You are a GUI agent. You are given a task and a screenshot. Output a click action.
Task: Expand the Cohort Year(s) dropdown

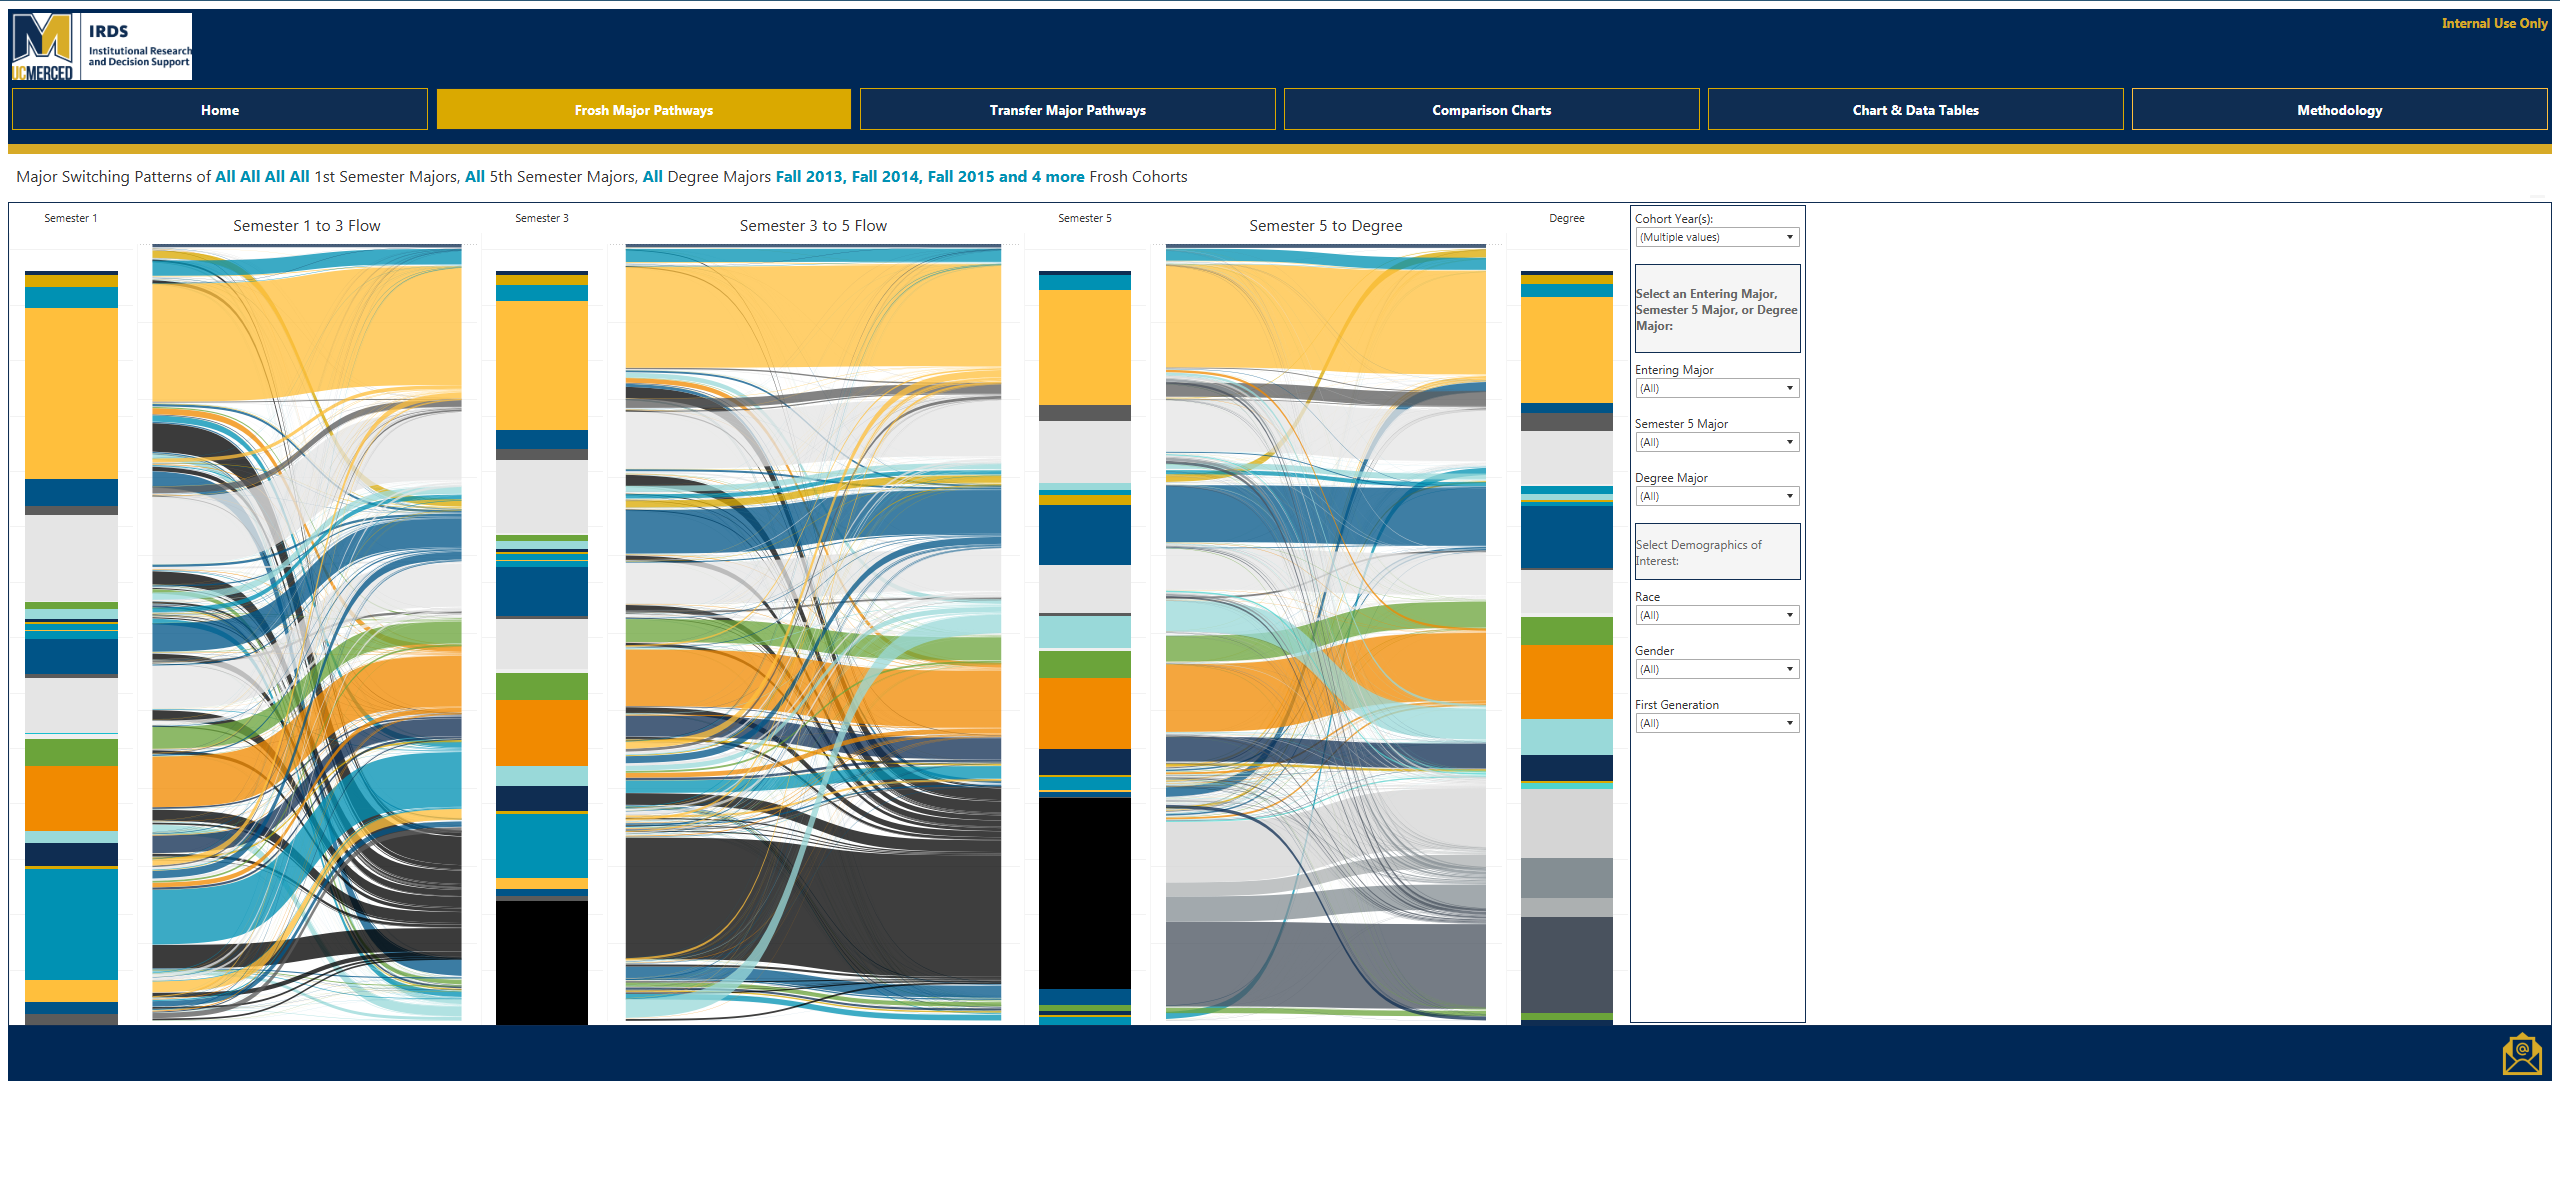(x=1717, y=237)
